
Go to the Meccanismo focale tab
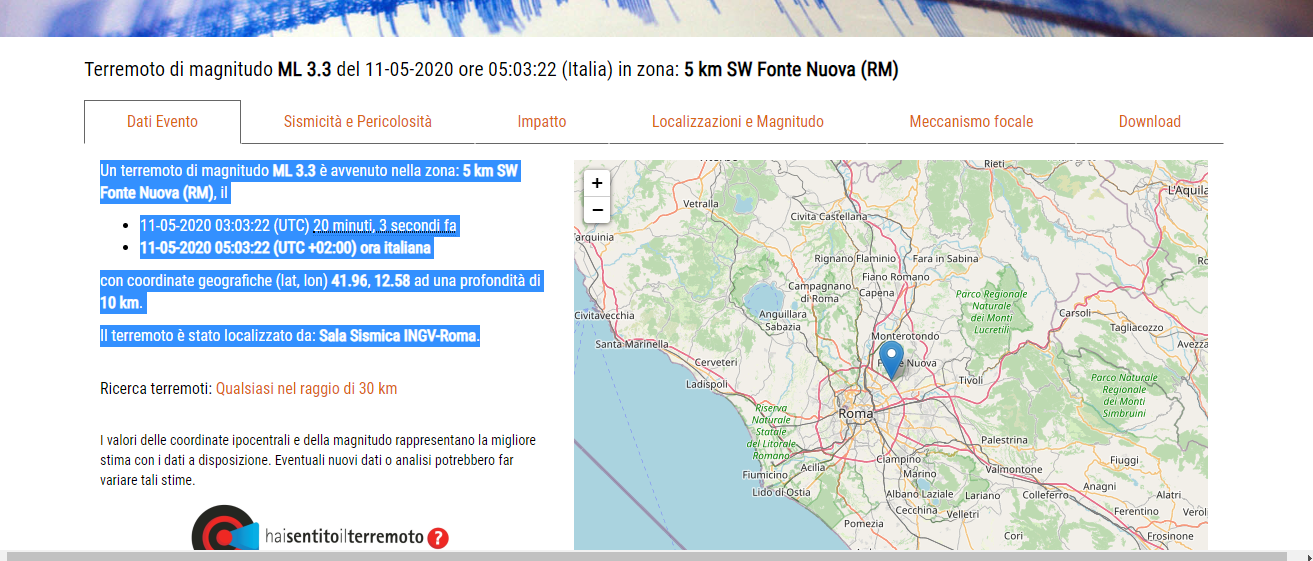click(x=971, y=122)
